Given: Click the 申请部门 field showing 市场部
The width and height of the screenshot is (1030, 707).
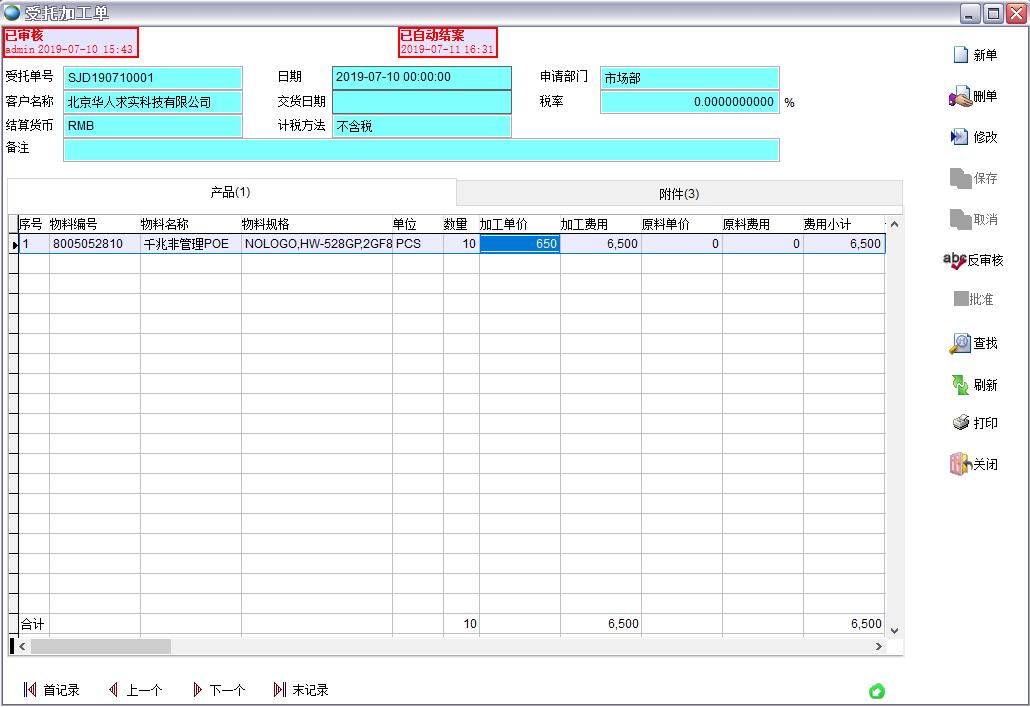Looking at the screenshot, I should pyautogui.click(x=688, y=78).
